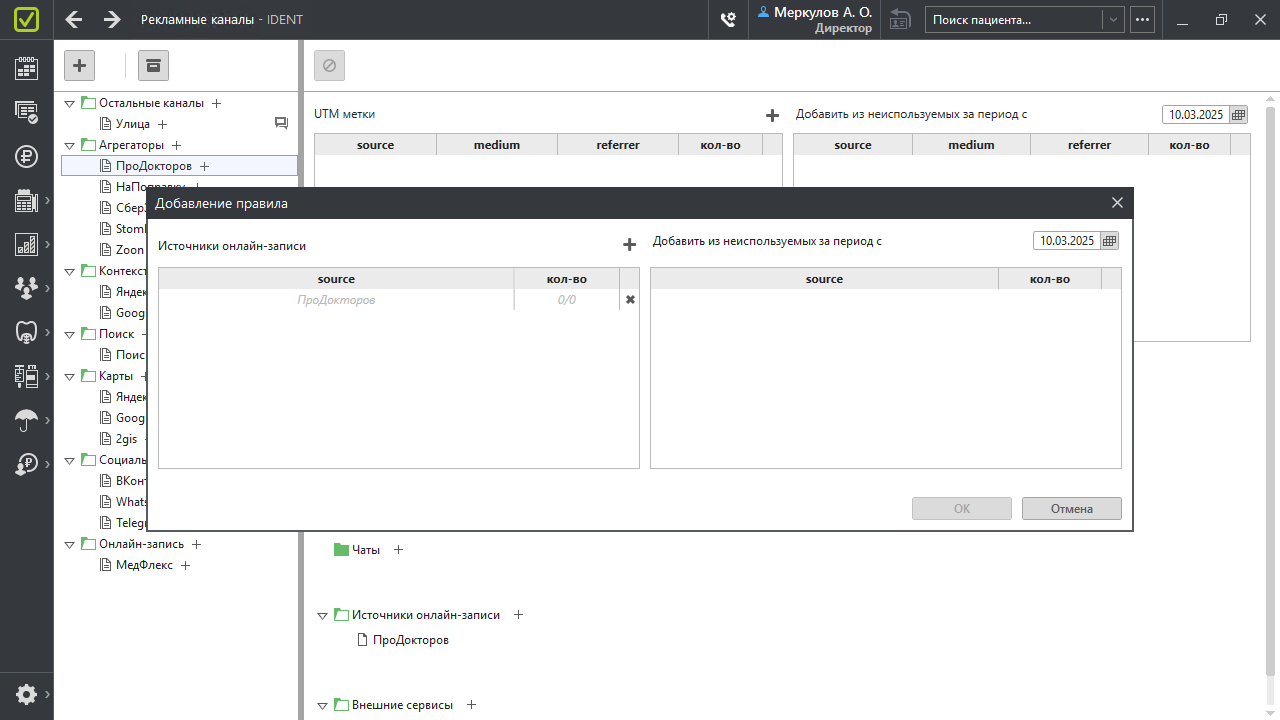Close the Добавление правила dialog
This screenshot has width=1280, height=720.
coord(1117,203)
